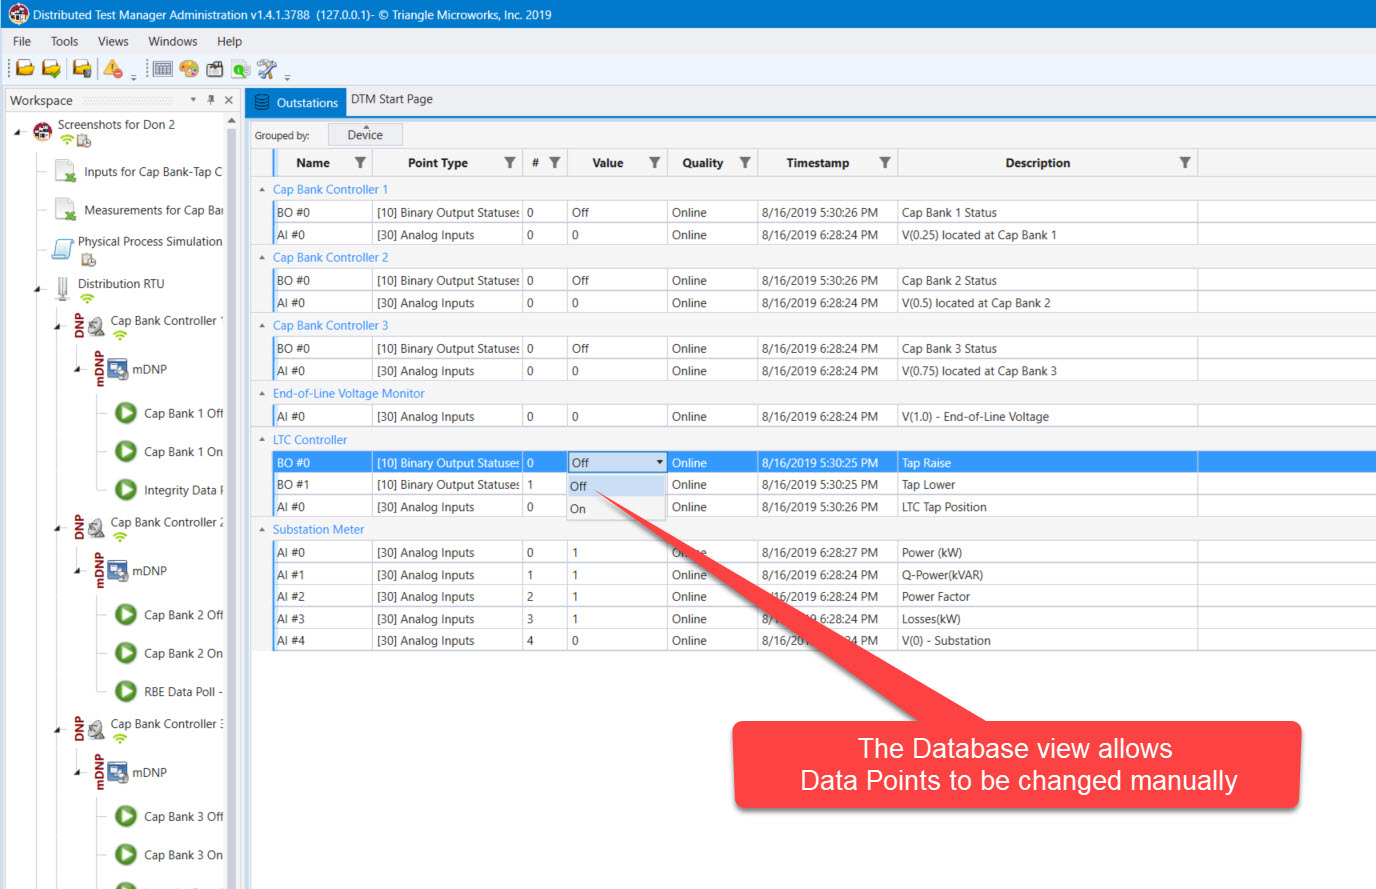Click the warning triangle toolbar icon

click(x=113, y=69)
